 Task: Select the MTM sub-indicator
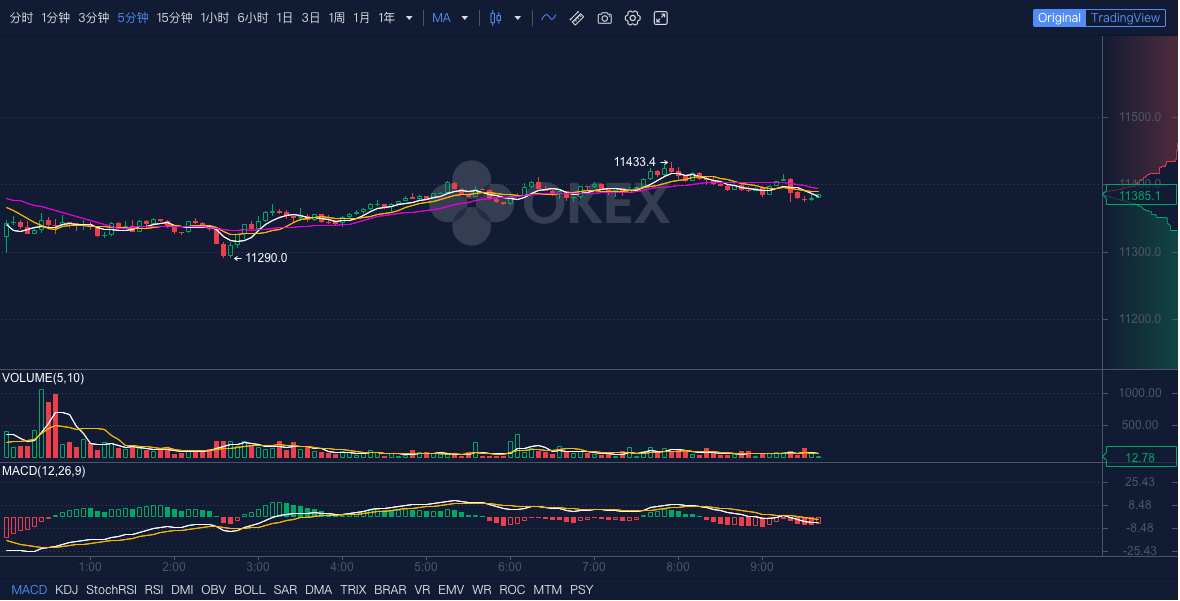tap(547, 590)
